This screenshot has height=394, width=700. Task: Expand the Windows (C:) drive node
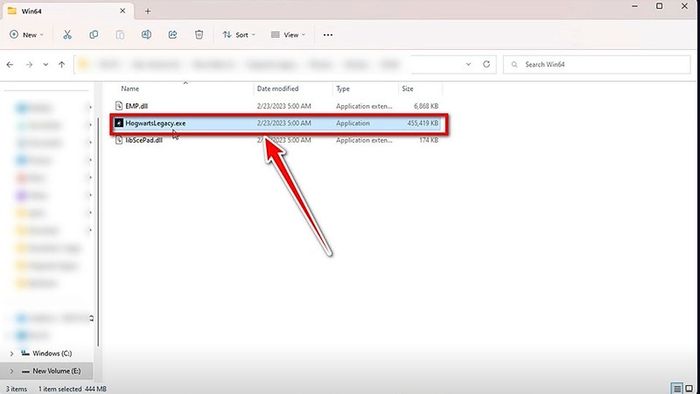pyautogui.click(x=12, y=353)
